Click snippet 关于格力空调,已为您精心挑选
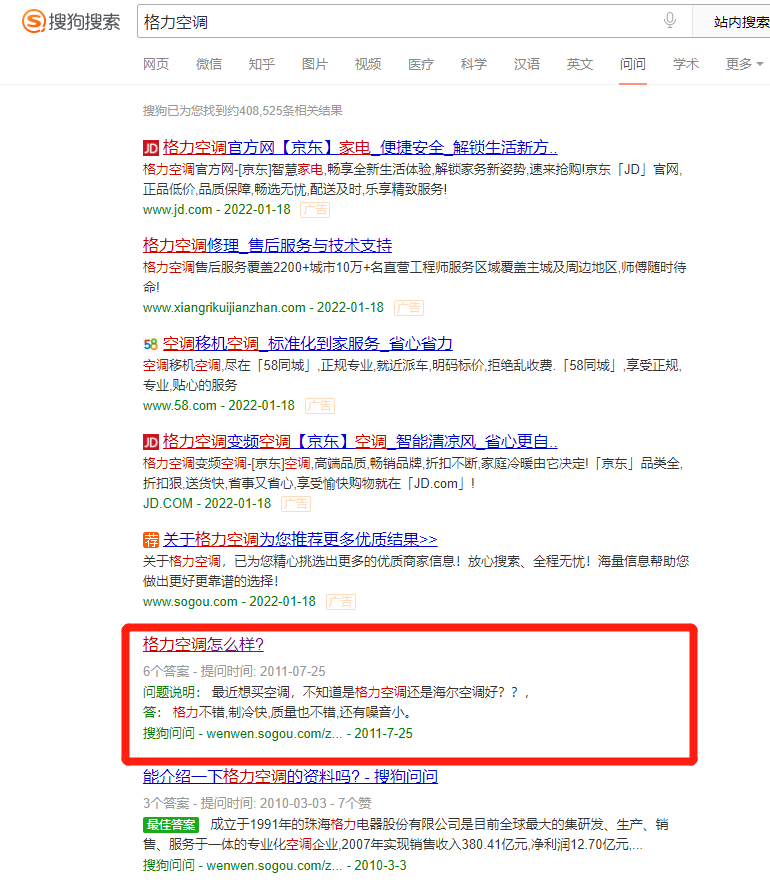 416,571
